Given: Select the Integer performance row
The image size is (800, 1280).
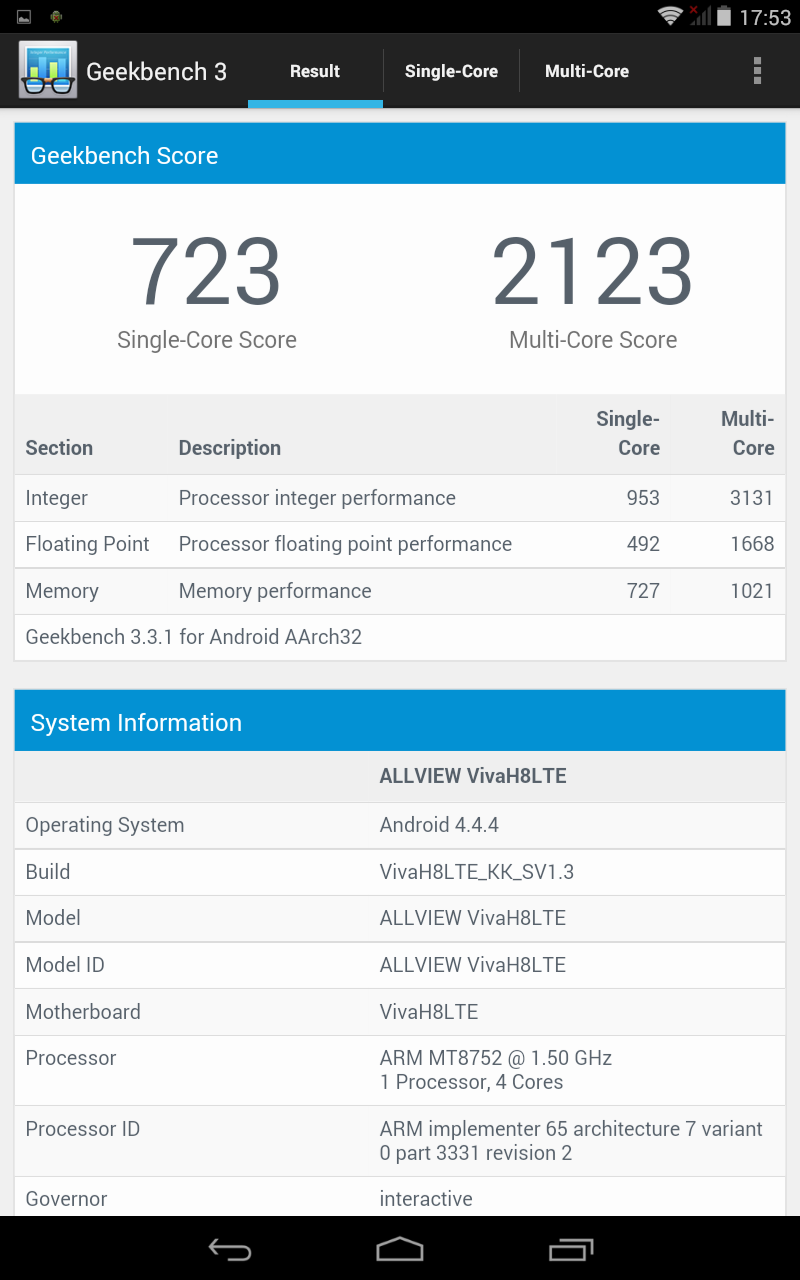Looking at the screenshot, I should click(399, 498).
